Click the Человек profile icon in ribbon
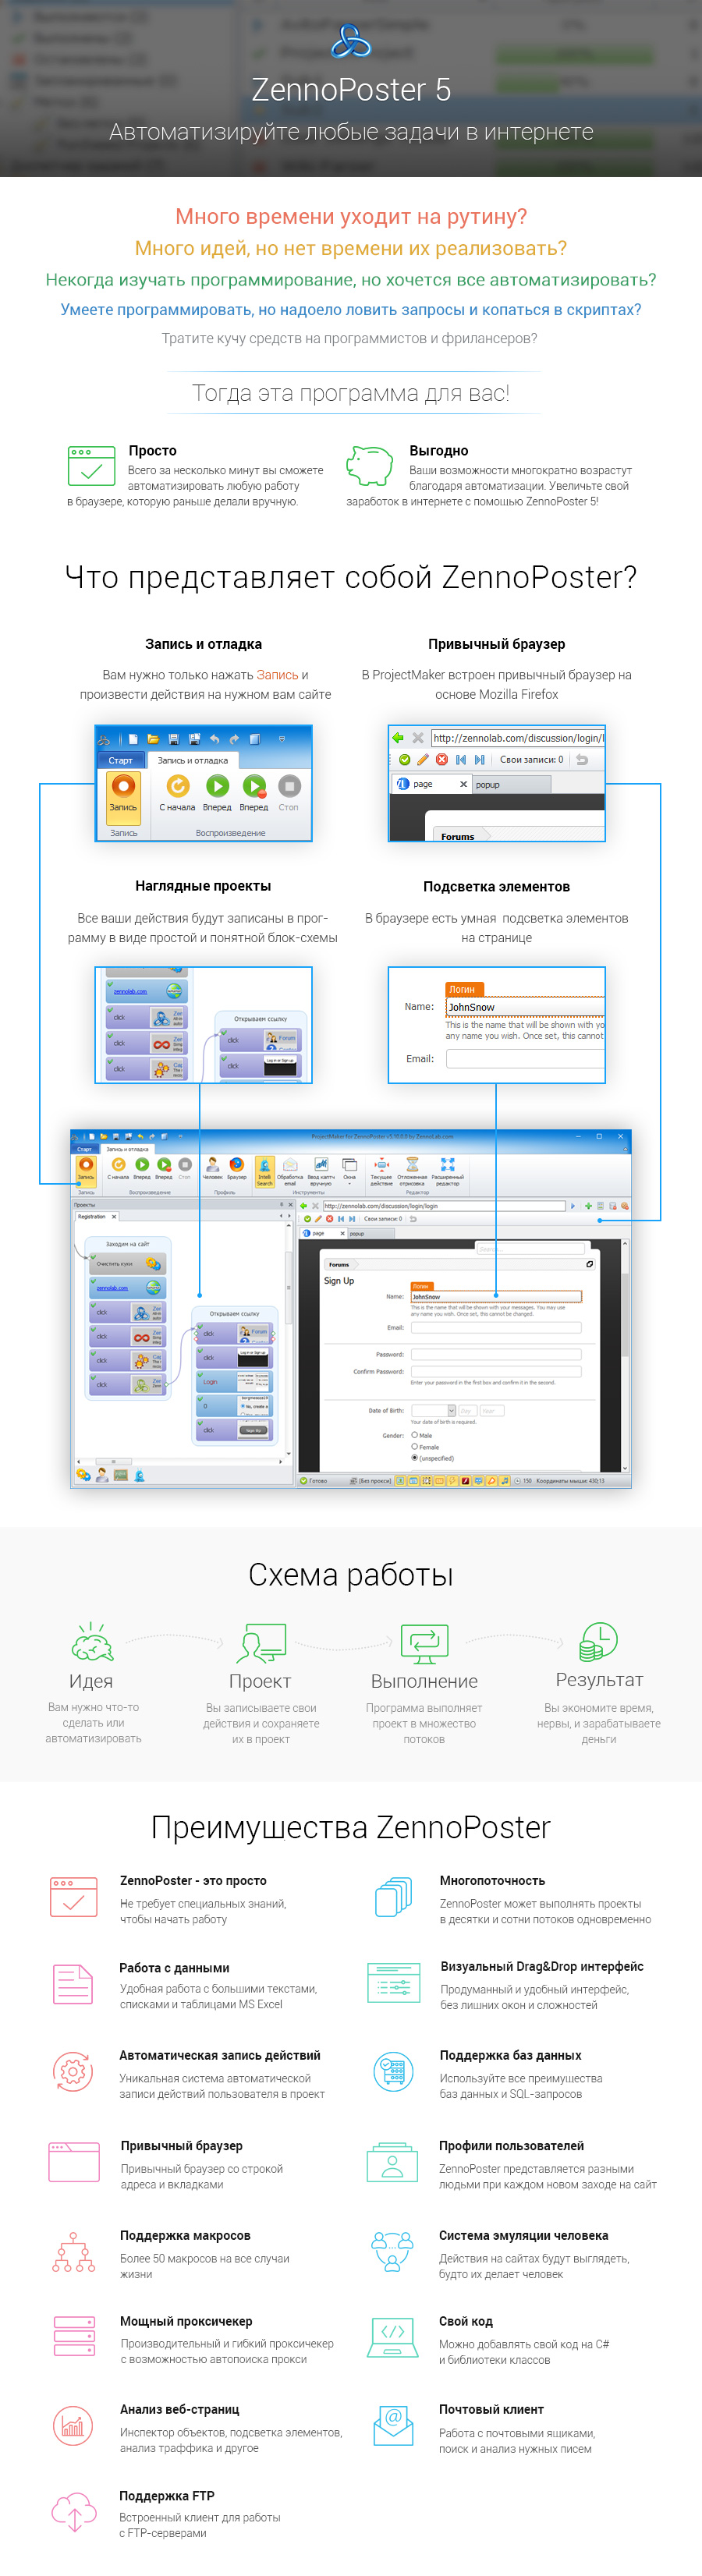The height and width of the screenshot is (2576, 702). pyautogui.click(x=212, y=1166)
